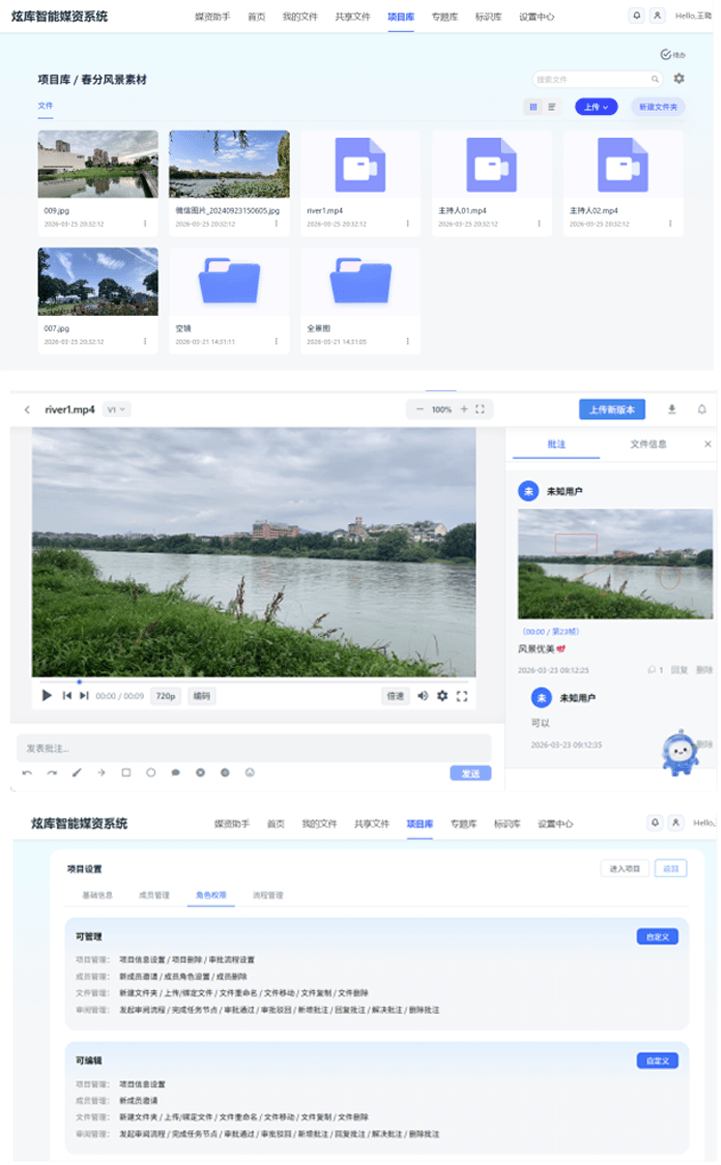Open more options for 全景图 folder

(407, 342)
